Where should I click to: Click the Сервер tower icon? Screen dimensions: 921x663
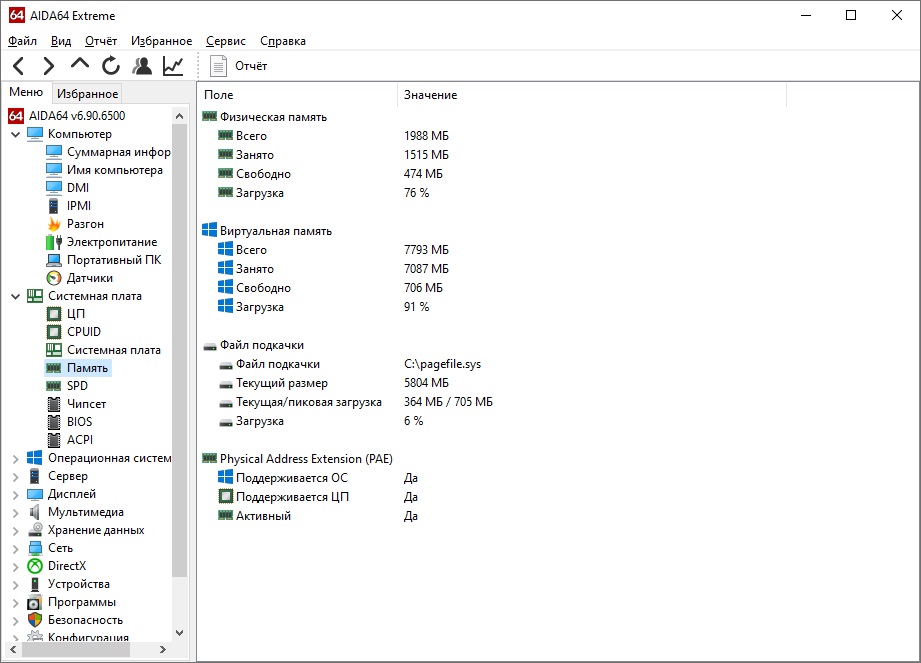point(35,476)
